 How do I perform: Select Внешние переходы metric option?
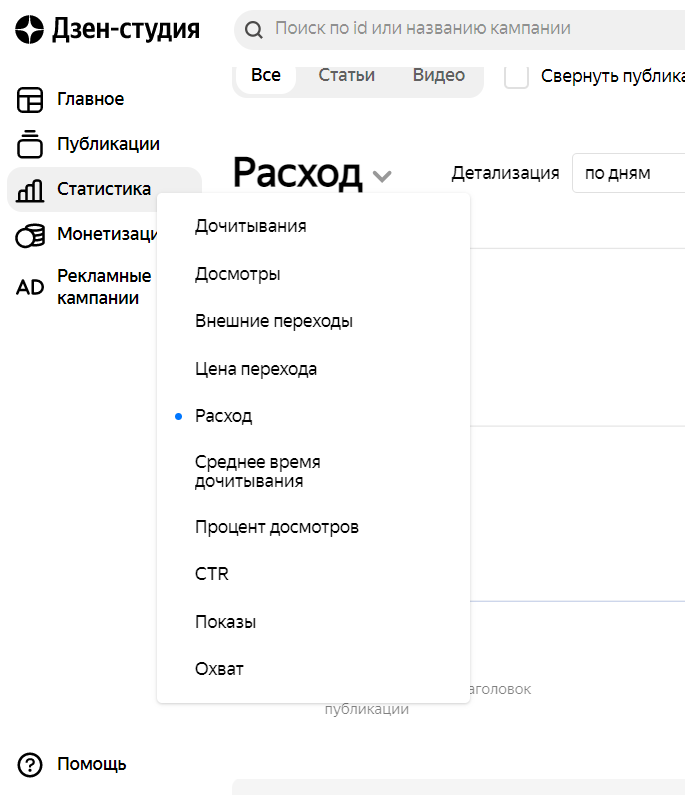[x=273, y=321]
